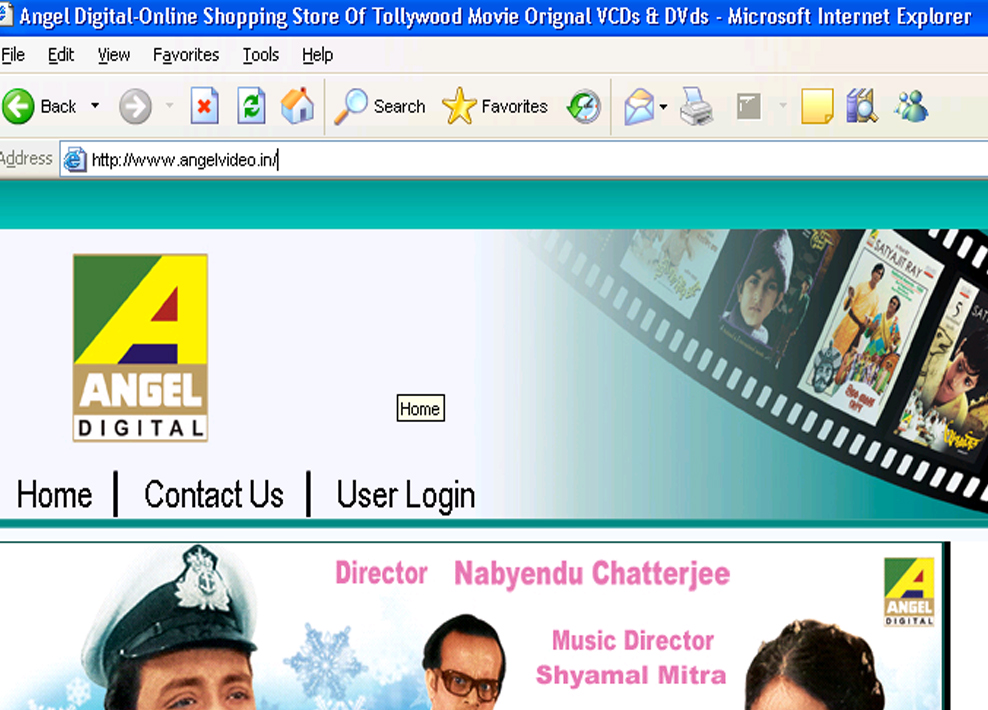Print the page using the printer icon
Viewport: 988px width, 710px height.
696,106
